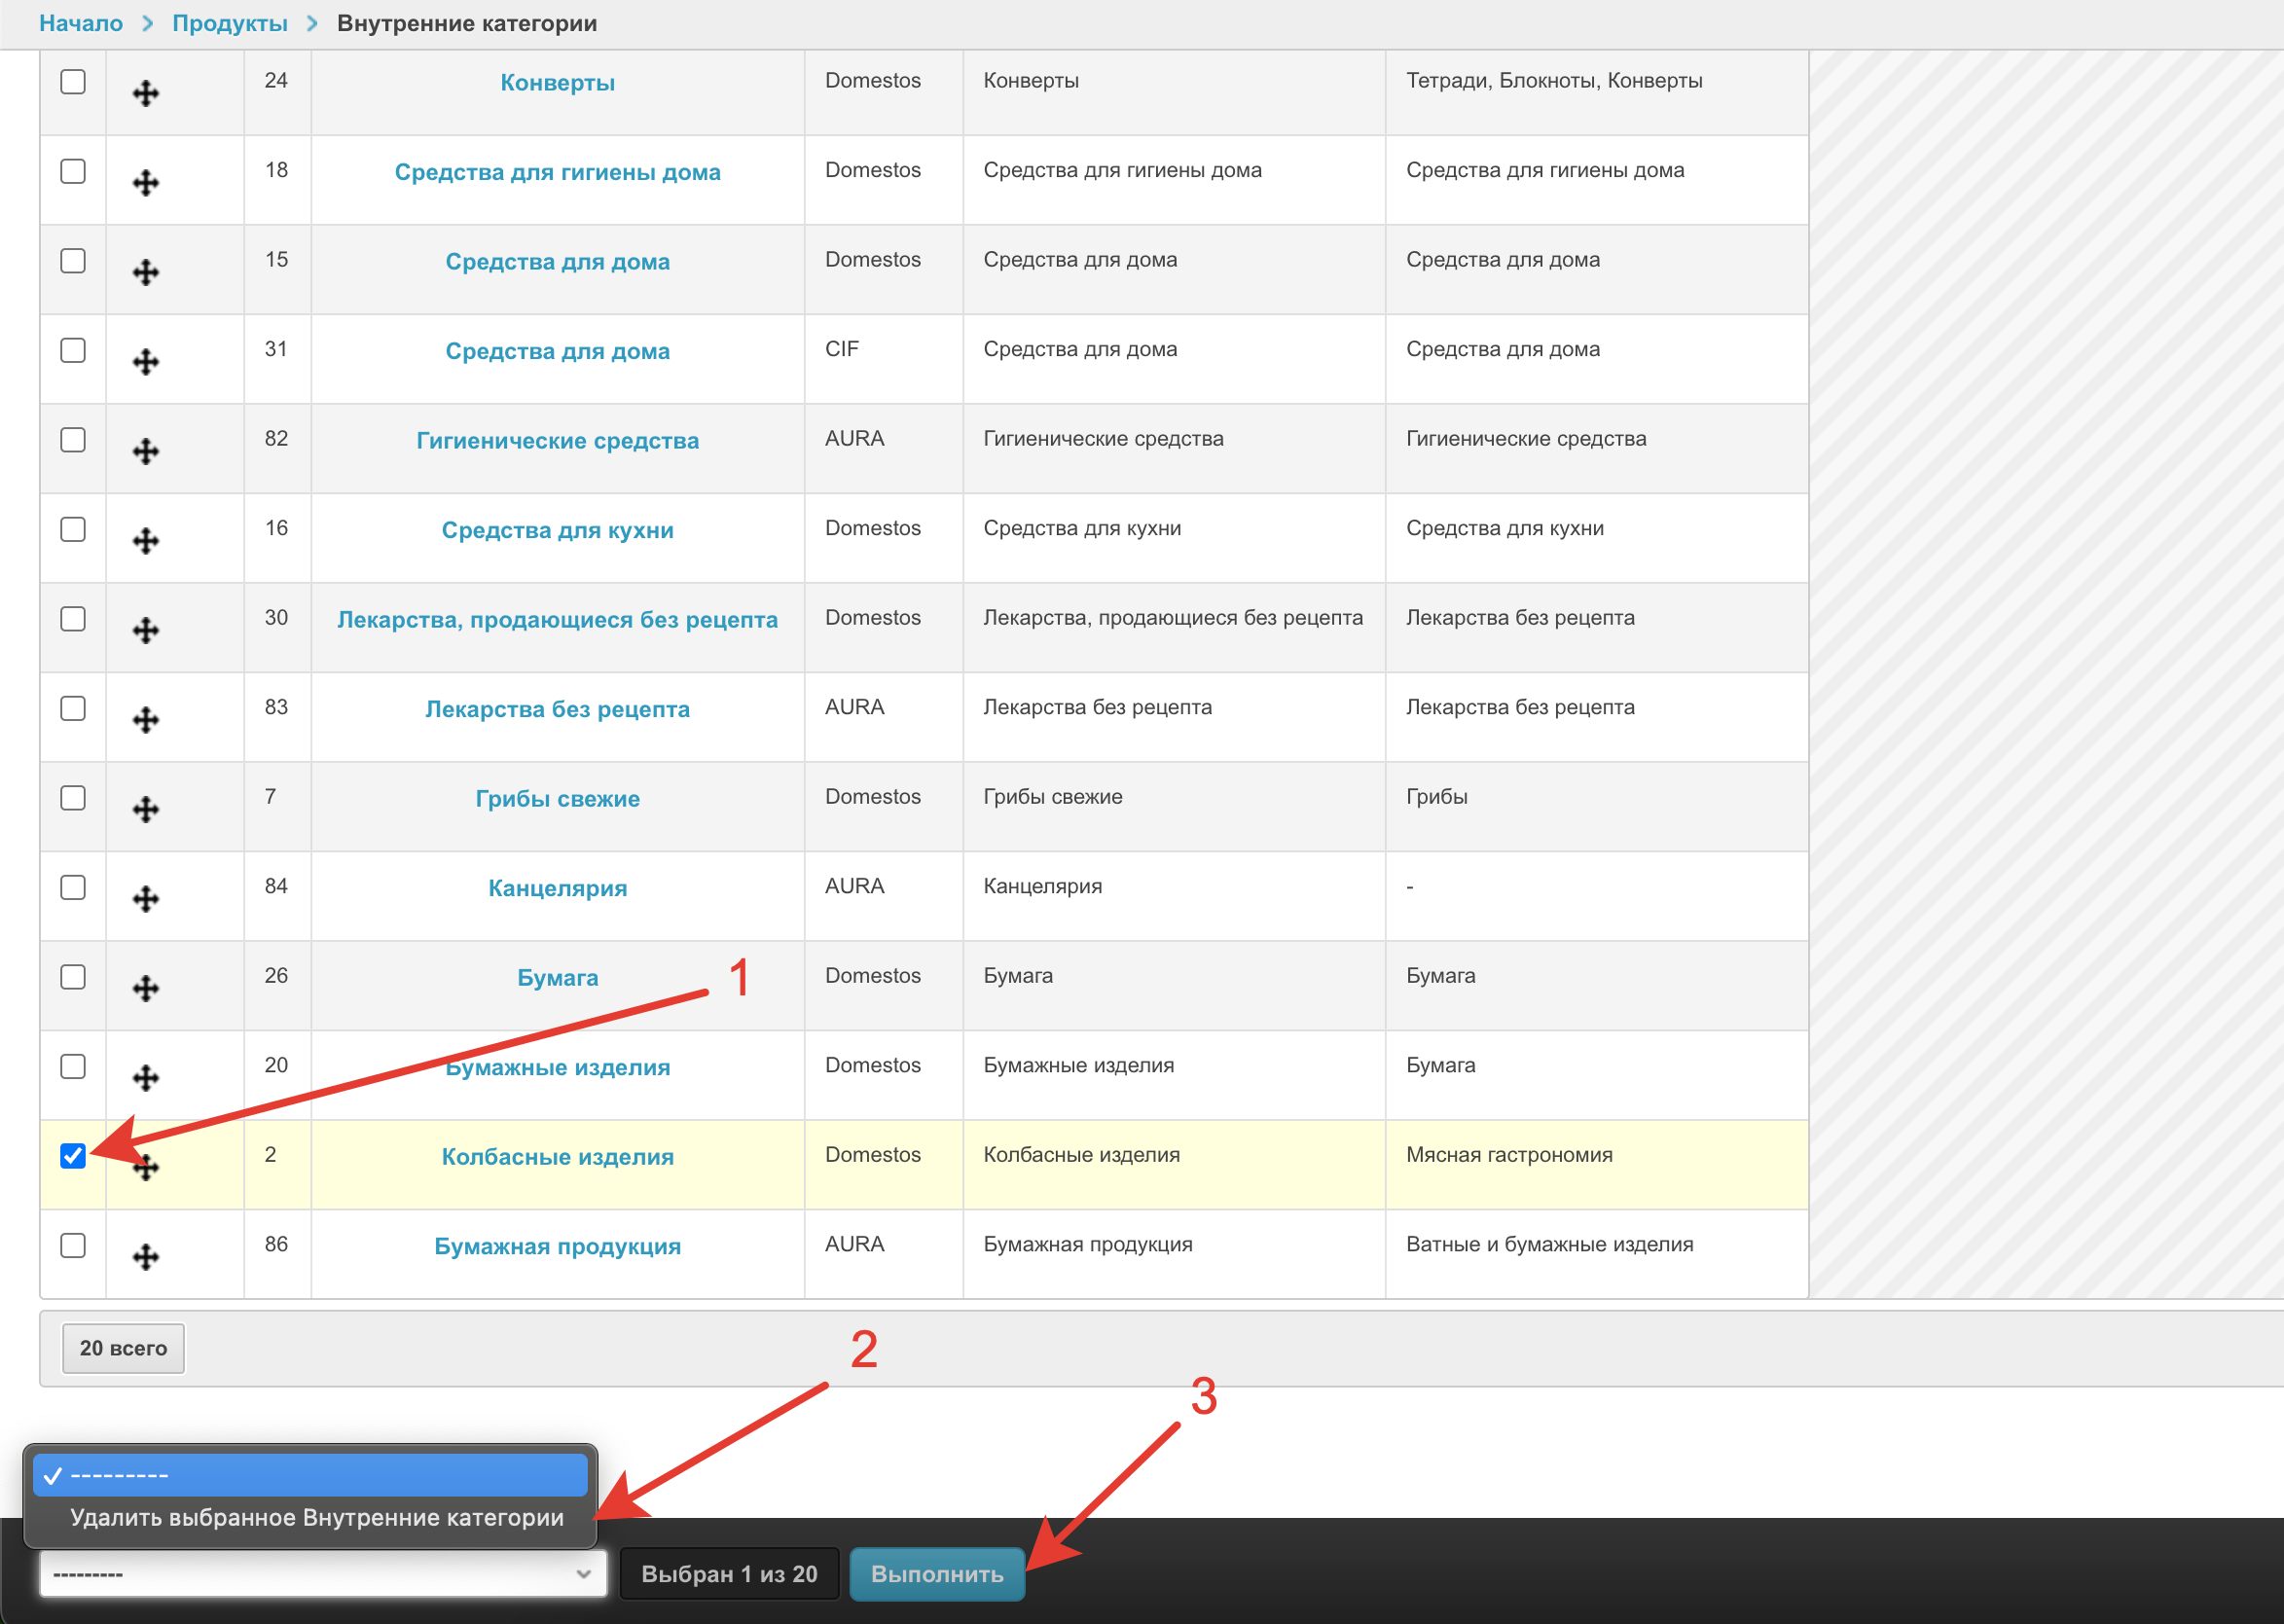Click the drag icon in Бумага row
The width and height of the screenshot is (2284, 1624).
click(146, 989)
